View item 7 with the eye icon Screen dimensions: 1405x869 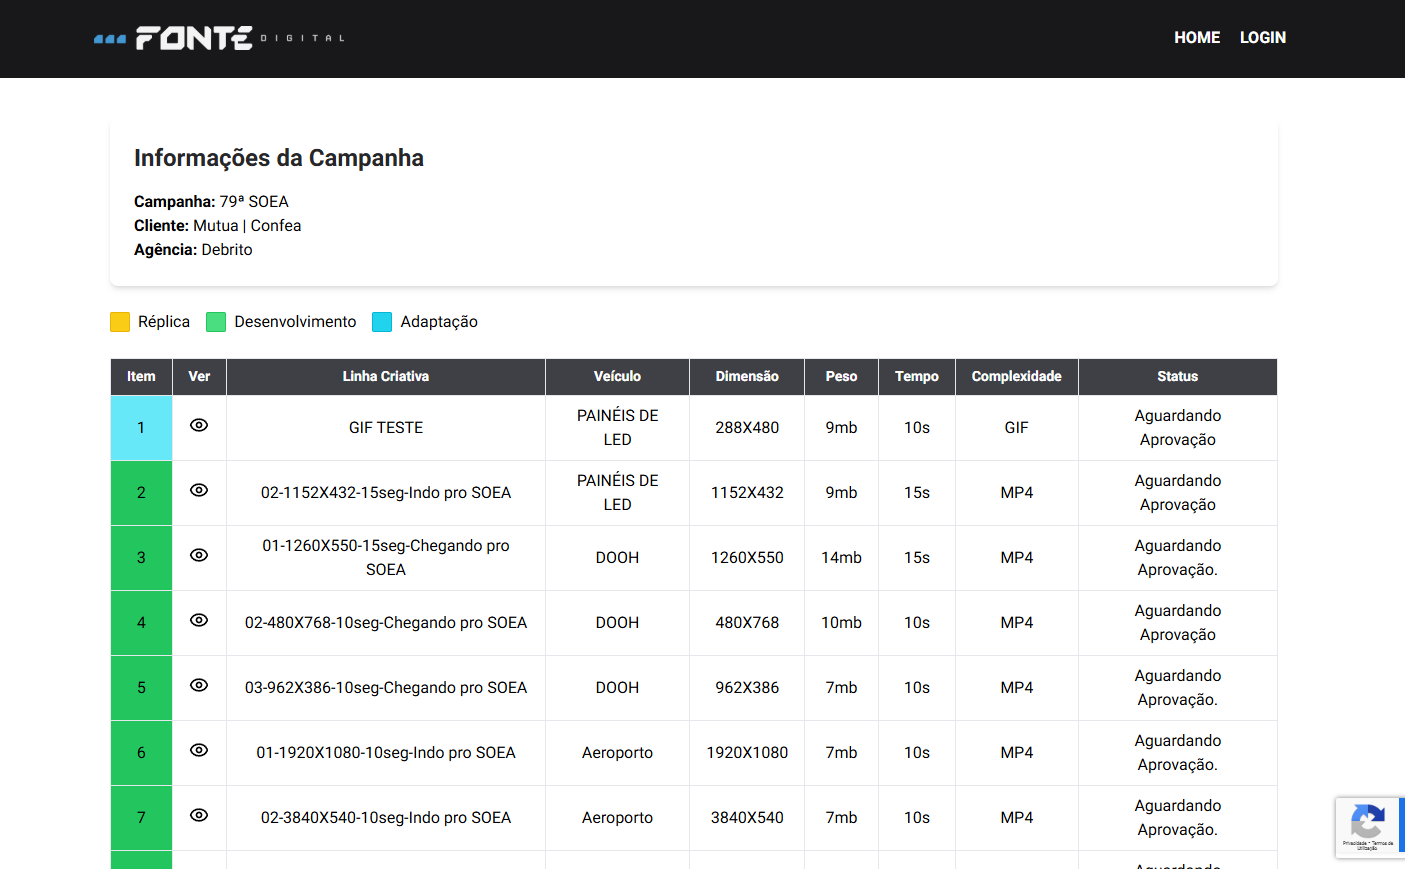(x=199, y=815)
